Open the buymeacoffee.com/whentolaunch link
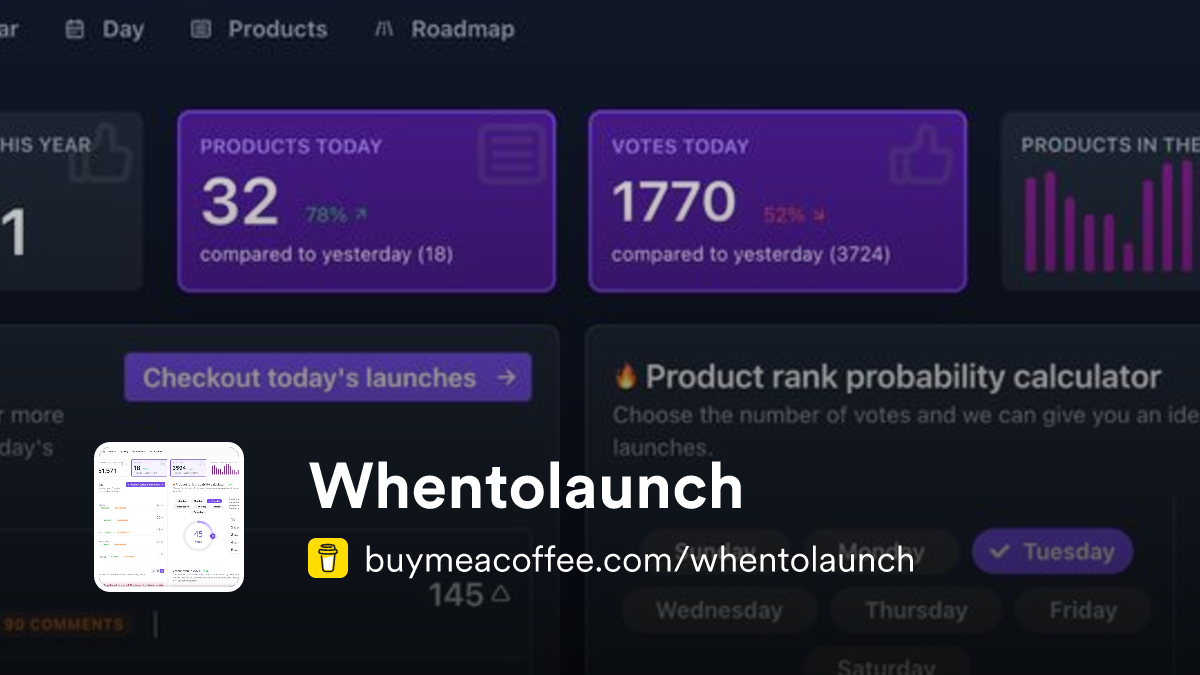The width and height of the screenshot is (1200, 675). pos(639,560)
